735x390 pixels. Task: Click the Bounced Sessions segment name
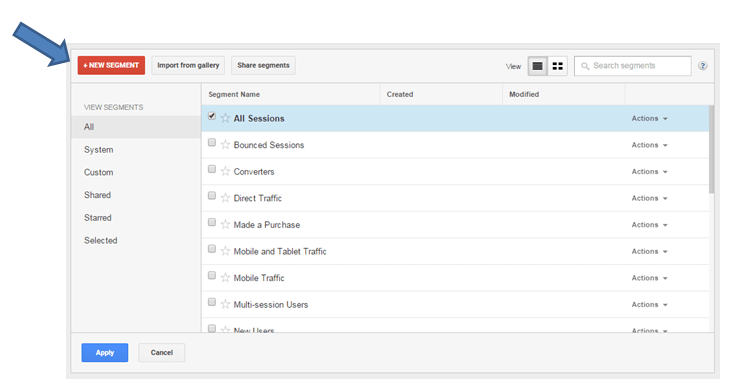269,145
